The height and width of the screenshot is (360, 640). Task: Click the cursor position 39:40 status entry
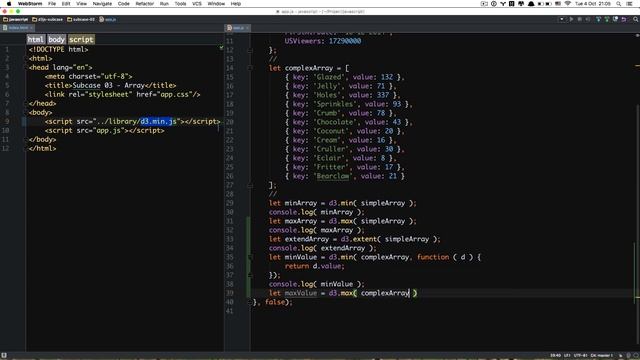point(555,356)
